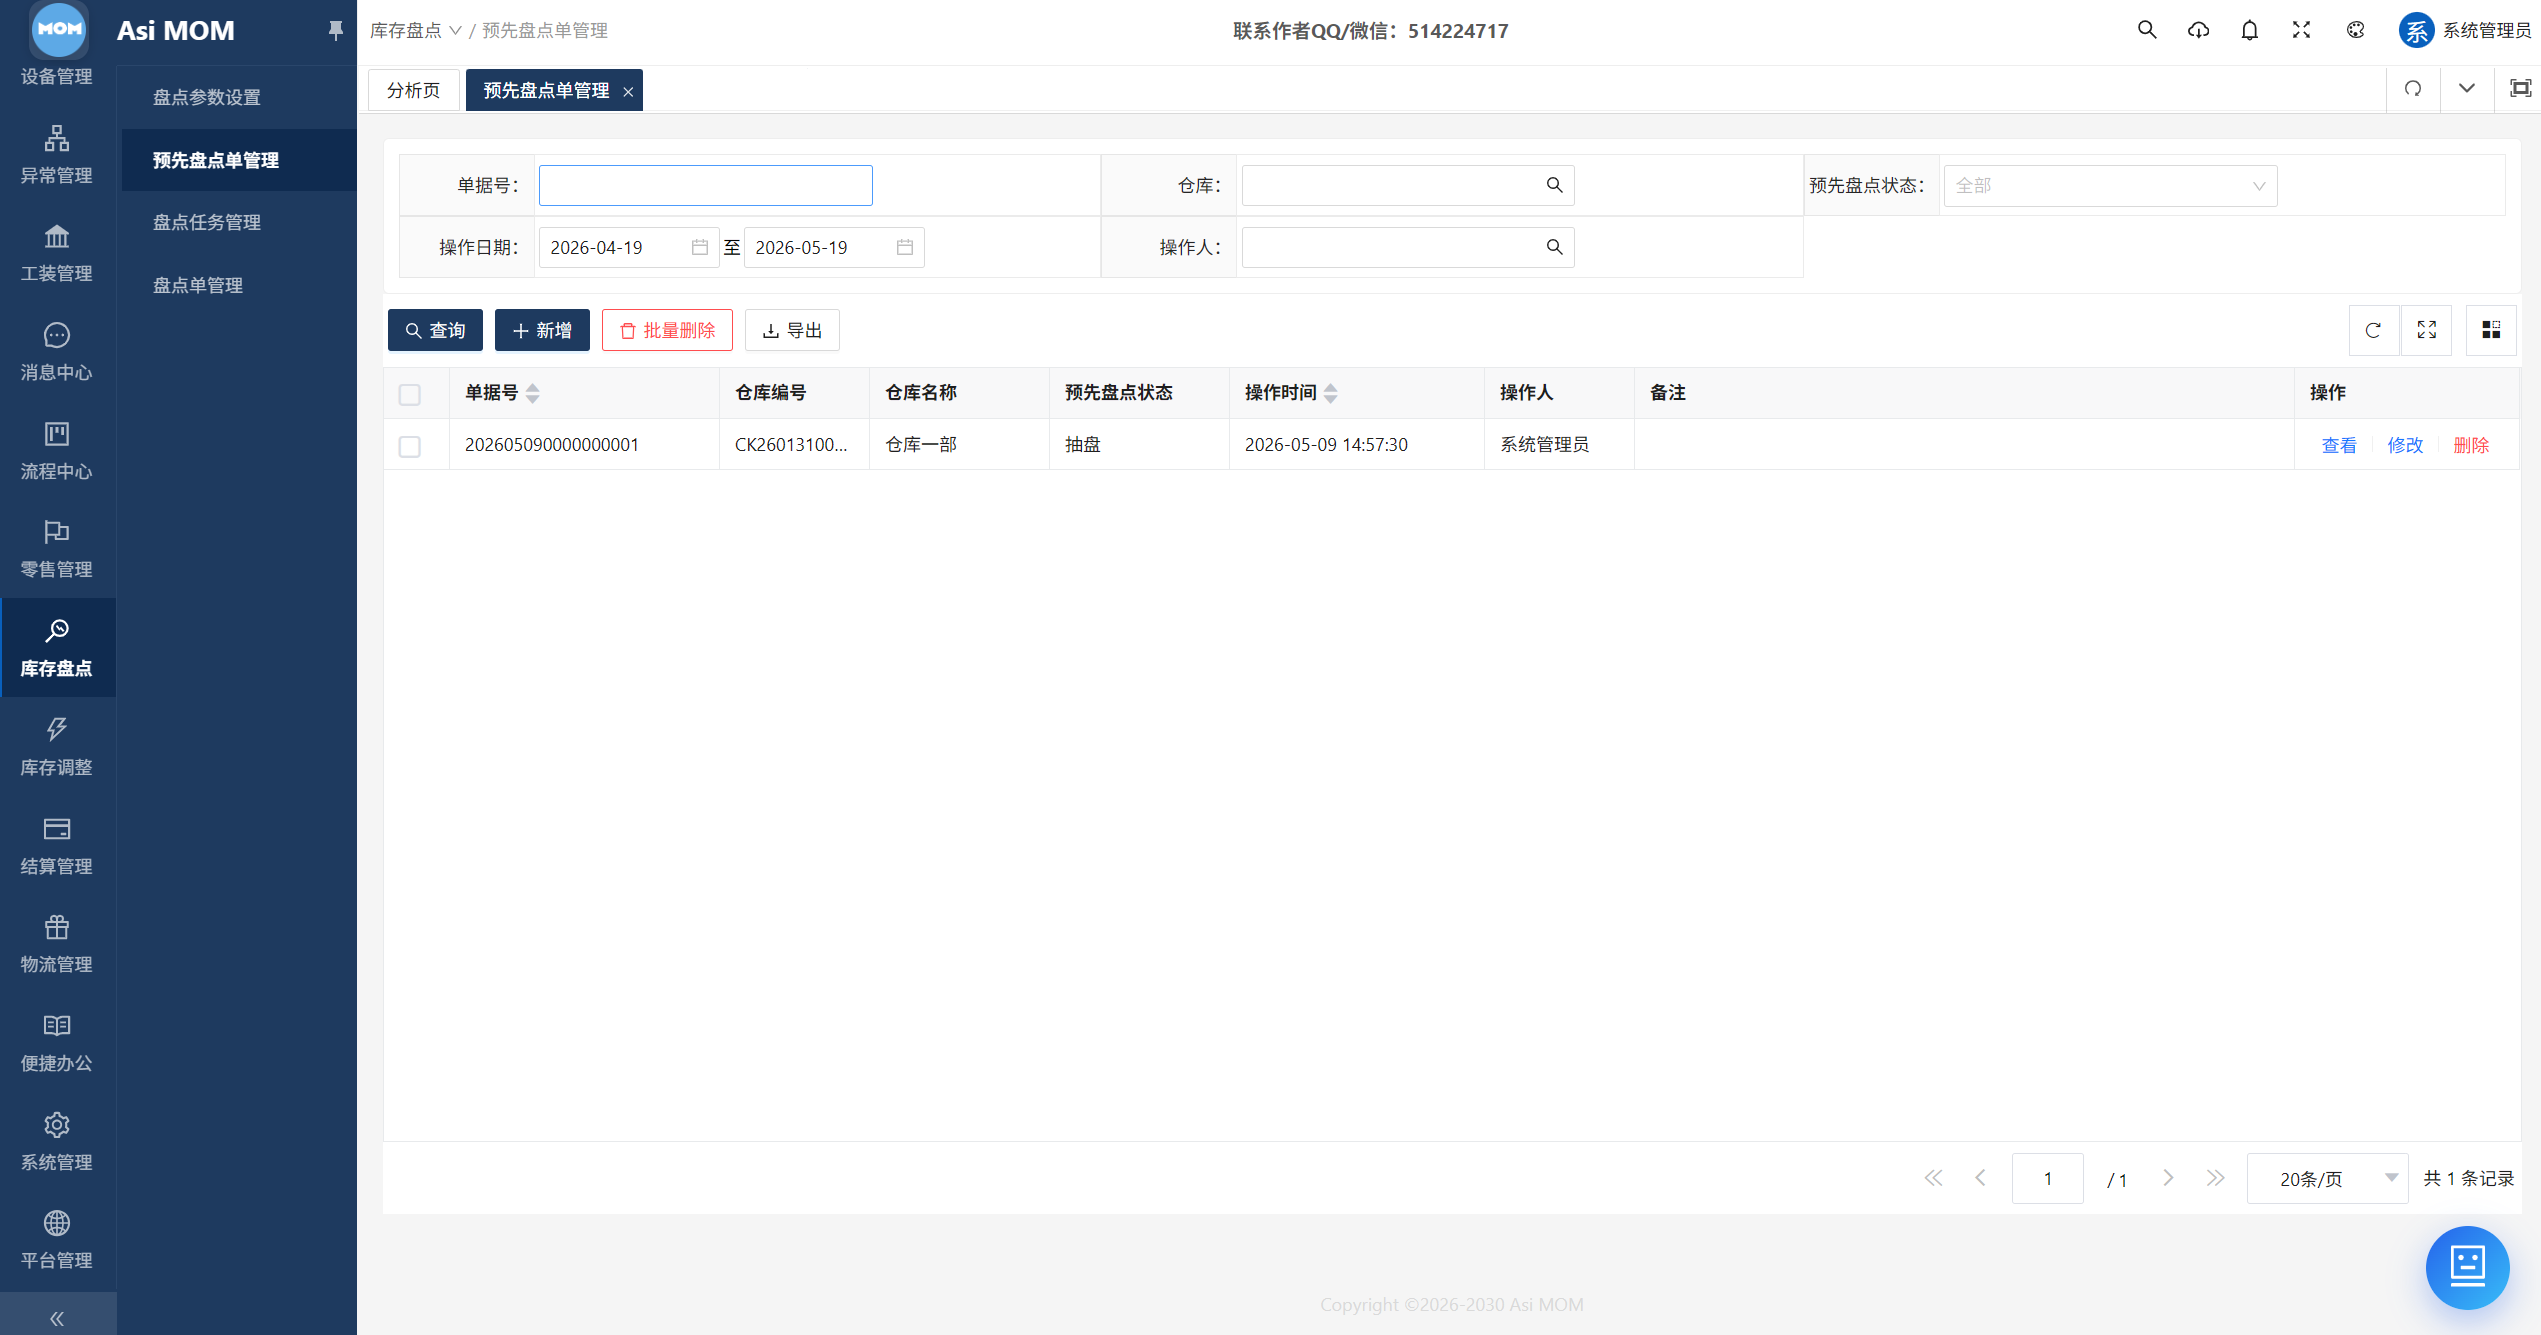This screenshot has height=1335, width=2541.
Task: Go to next page arrow
Action: pos(2167,1178)
